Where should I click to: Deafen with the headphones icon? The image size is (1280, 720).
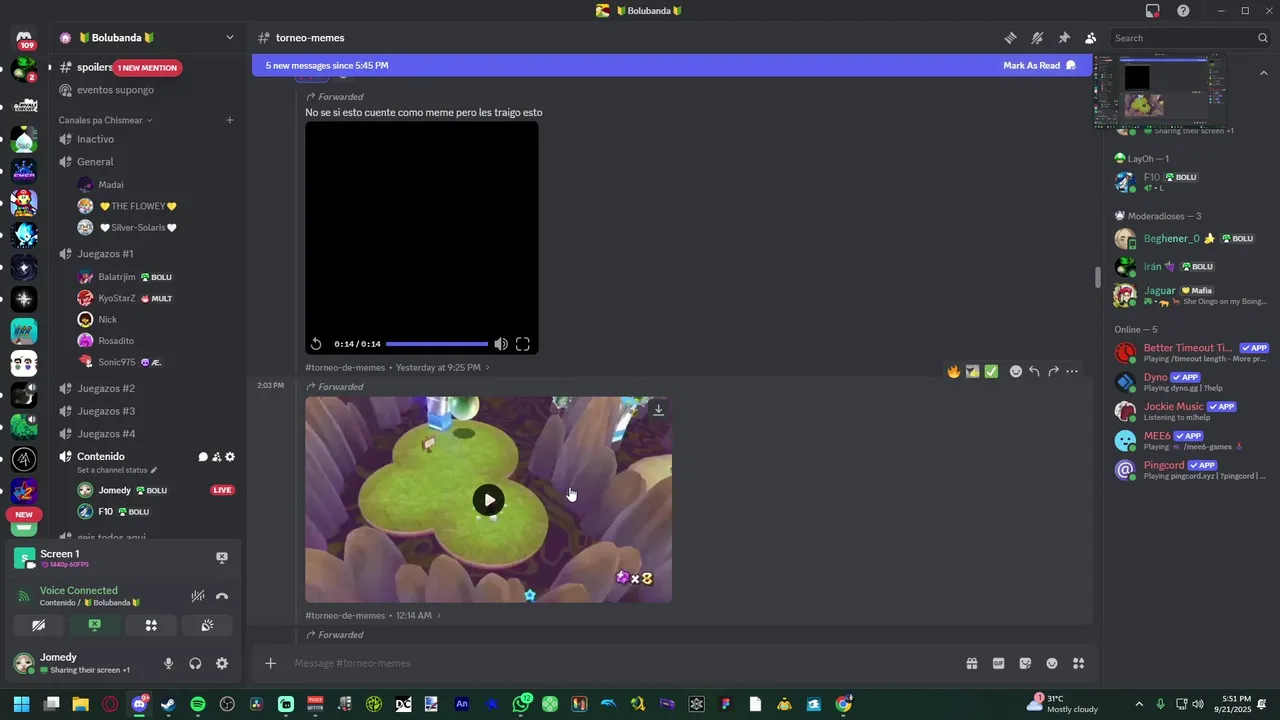pos(195,663)
